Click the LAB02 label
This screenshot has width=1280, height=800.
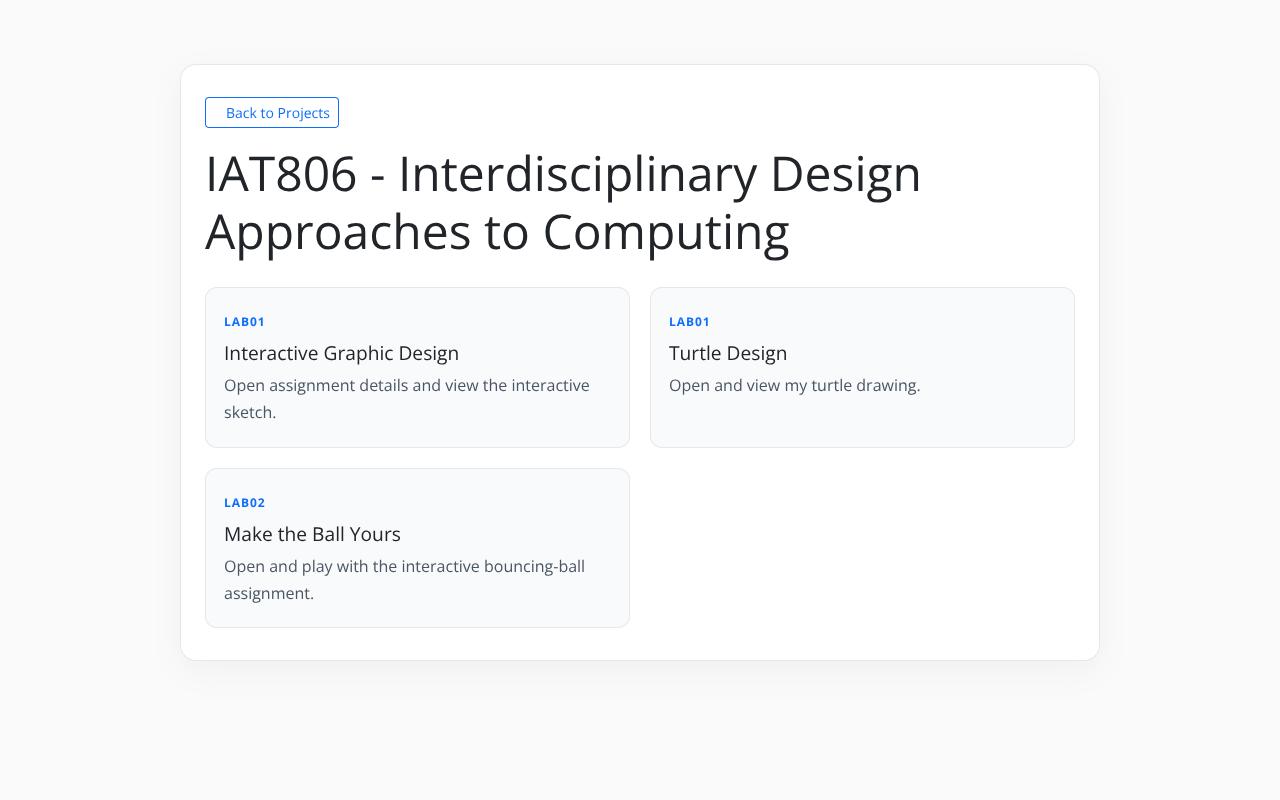tap(244, 503)
